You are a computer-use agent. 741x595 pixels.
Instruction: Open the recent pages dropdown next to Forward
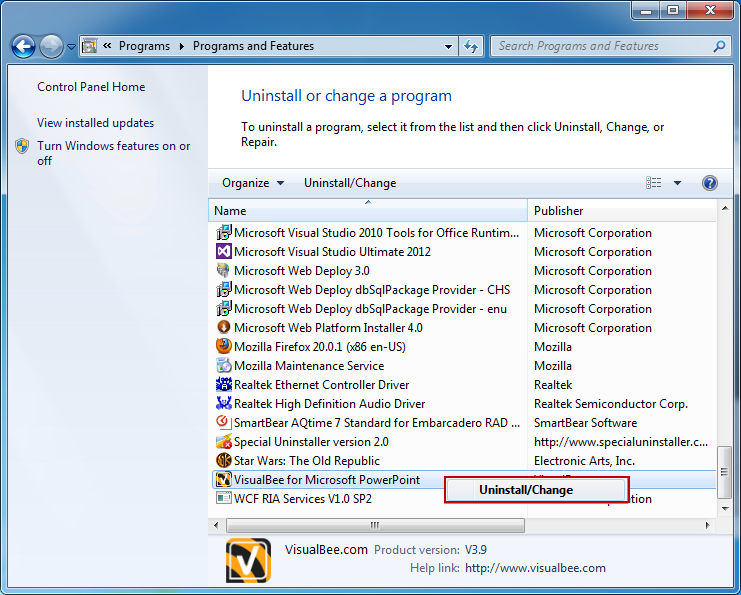coord(71,47)
